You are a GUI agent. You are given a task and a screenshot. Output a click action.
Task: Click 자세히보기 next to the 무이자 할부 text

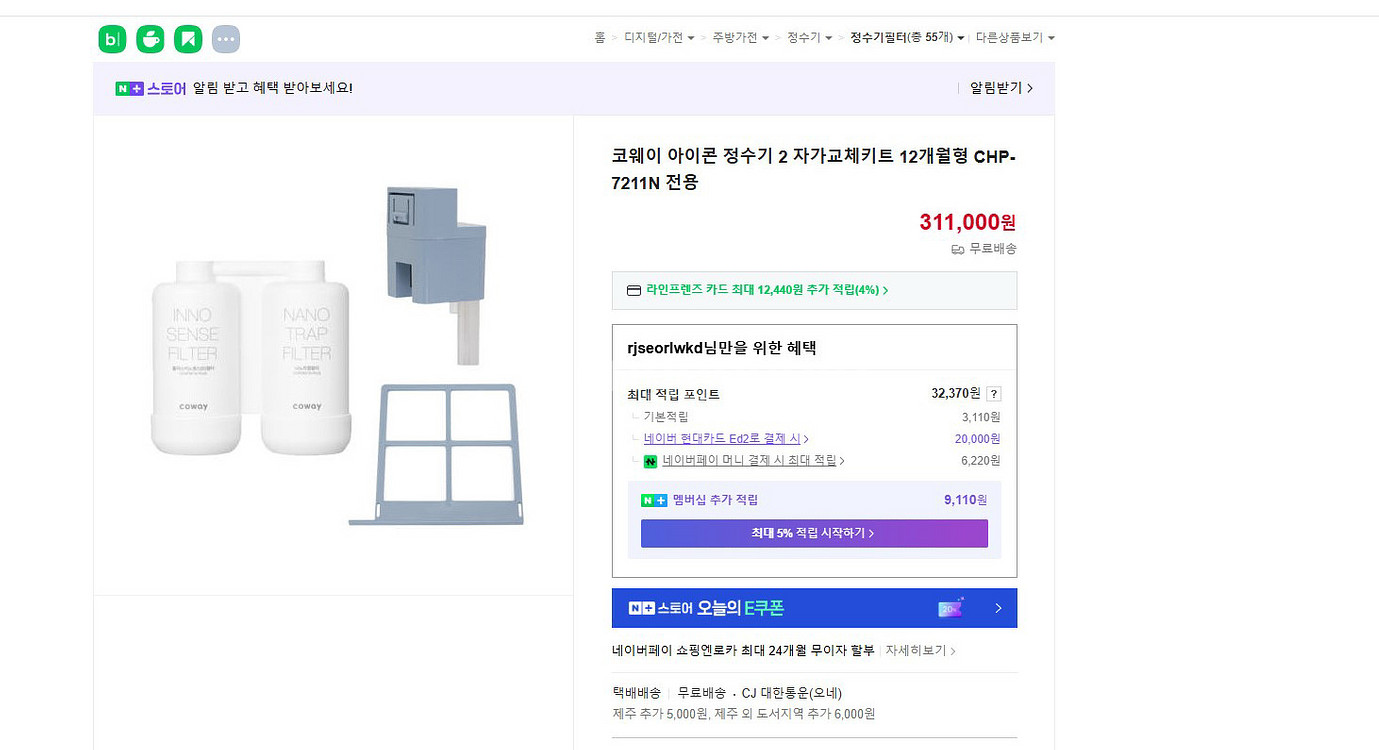click(920, 651)
